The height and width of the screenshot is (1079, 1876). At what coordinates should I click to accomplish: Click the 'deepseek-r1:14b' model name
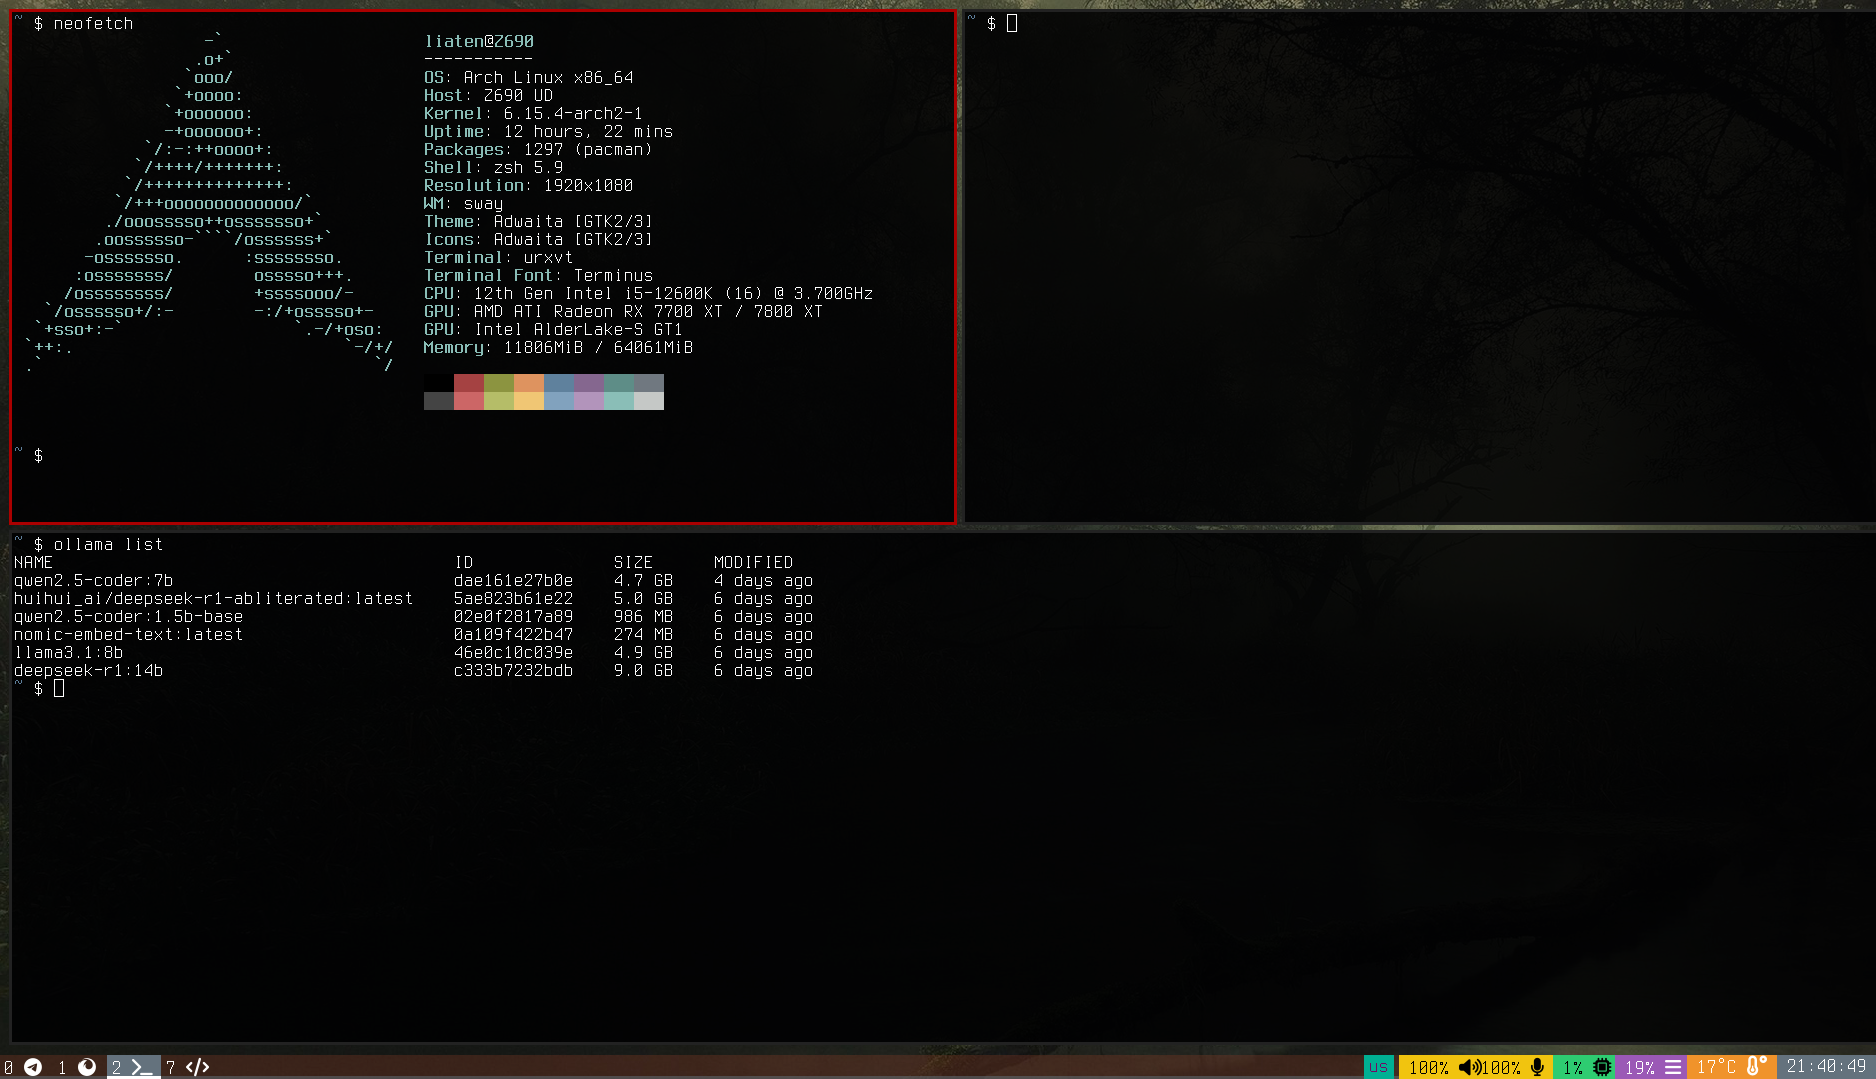coord(89,670)
